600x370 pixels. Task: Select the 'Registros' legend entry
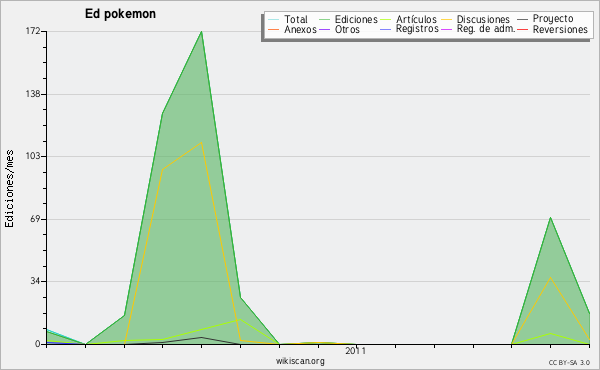[x=417, y=29]
